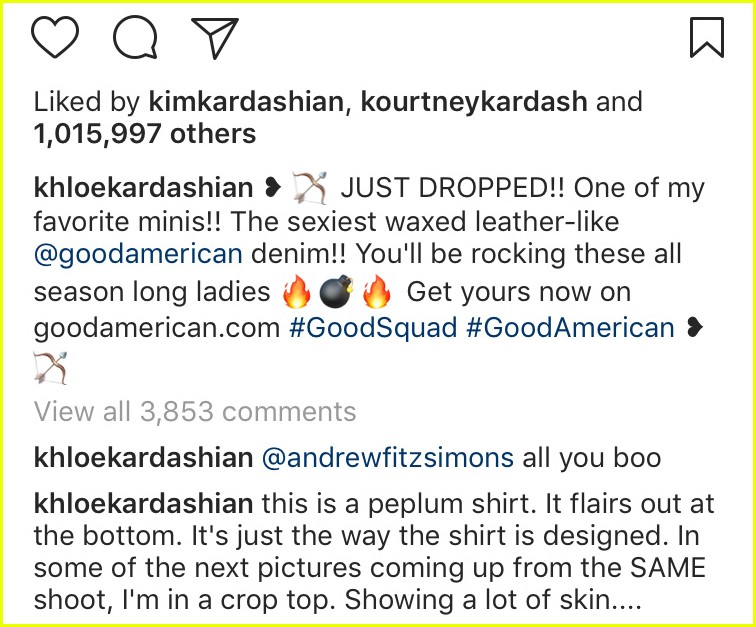Open khloekardashian profile from caption username

143,187
